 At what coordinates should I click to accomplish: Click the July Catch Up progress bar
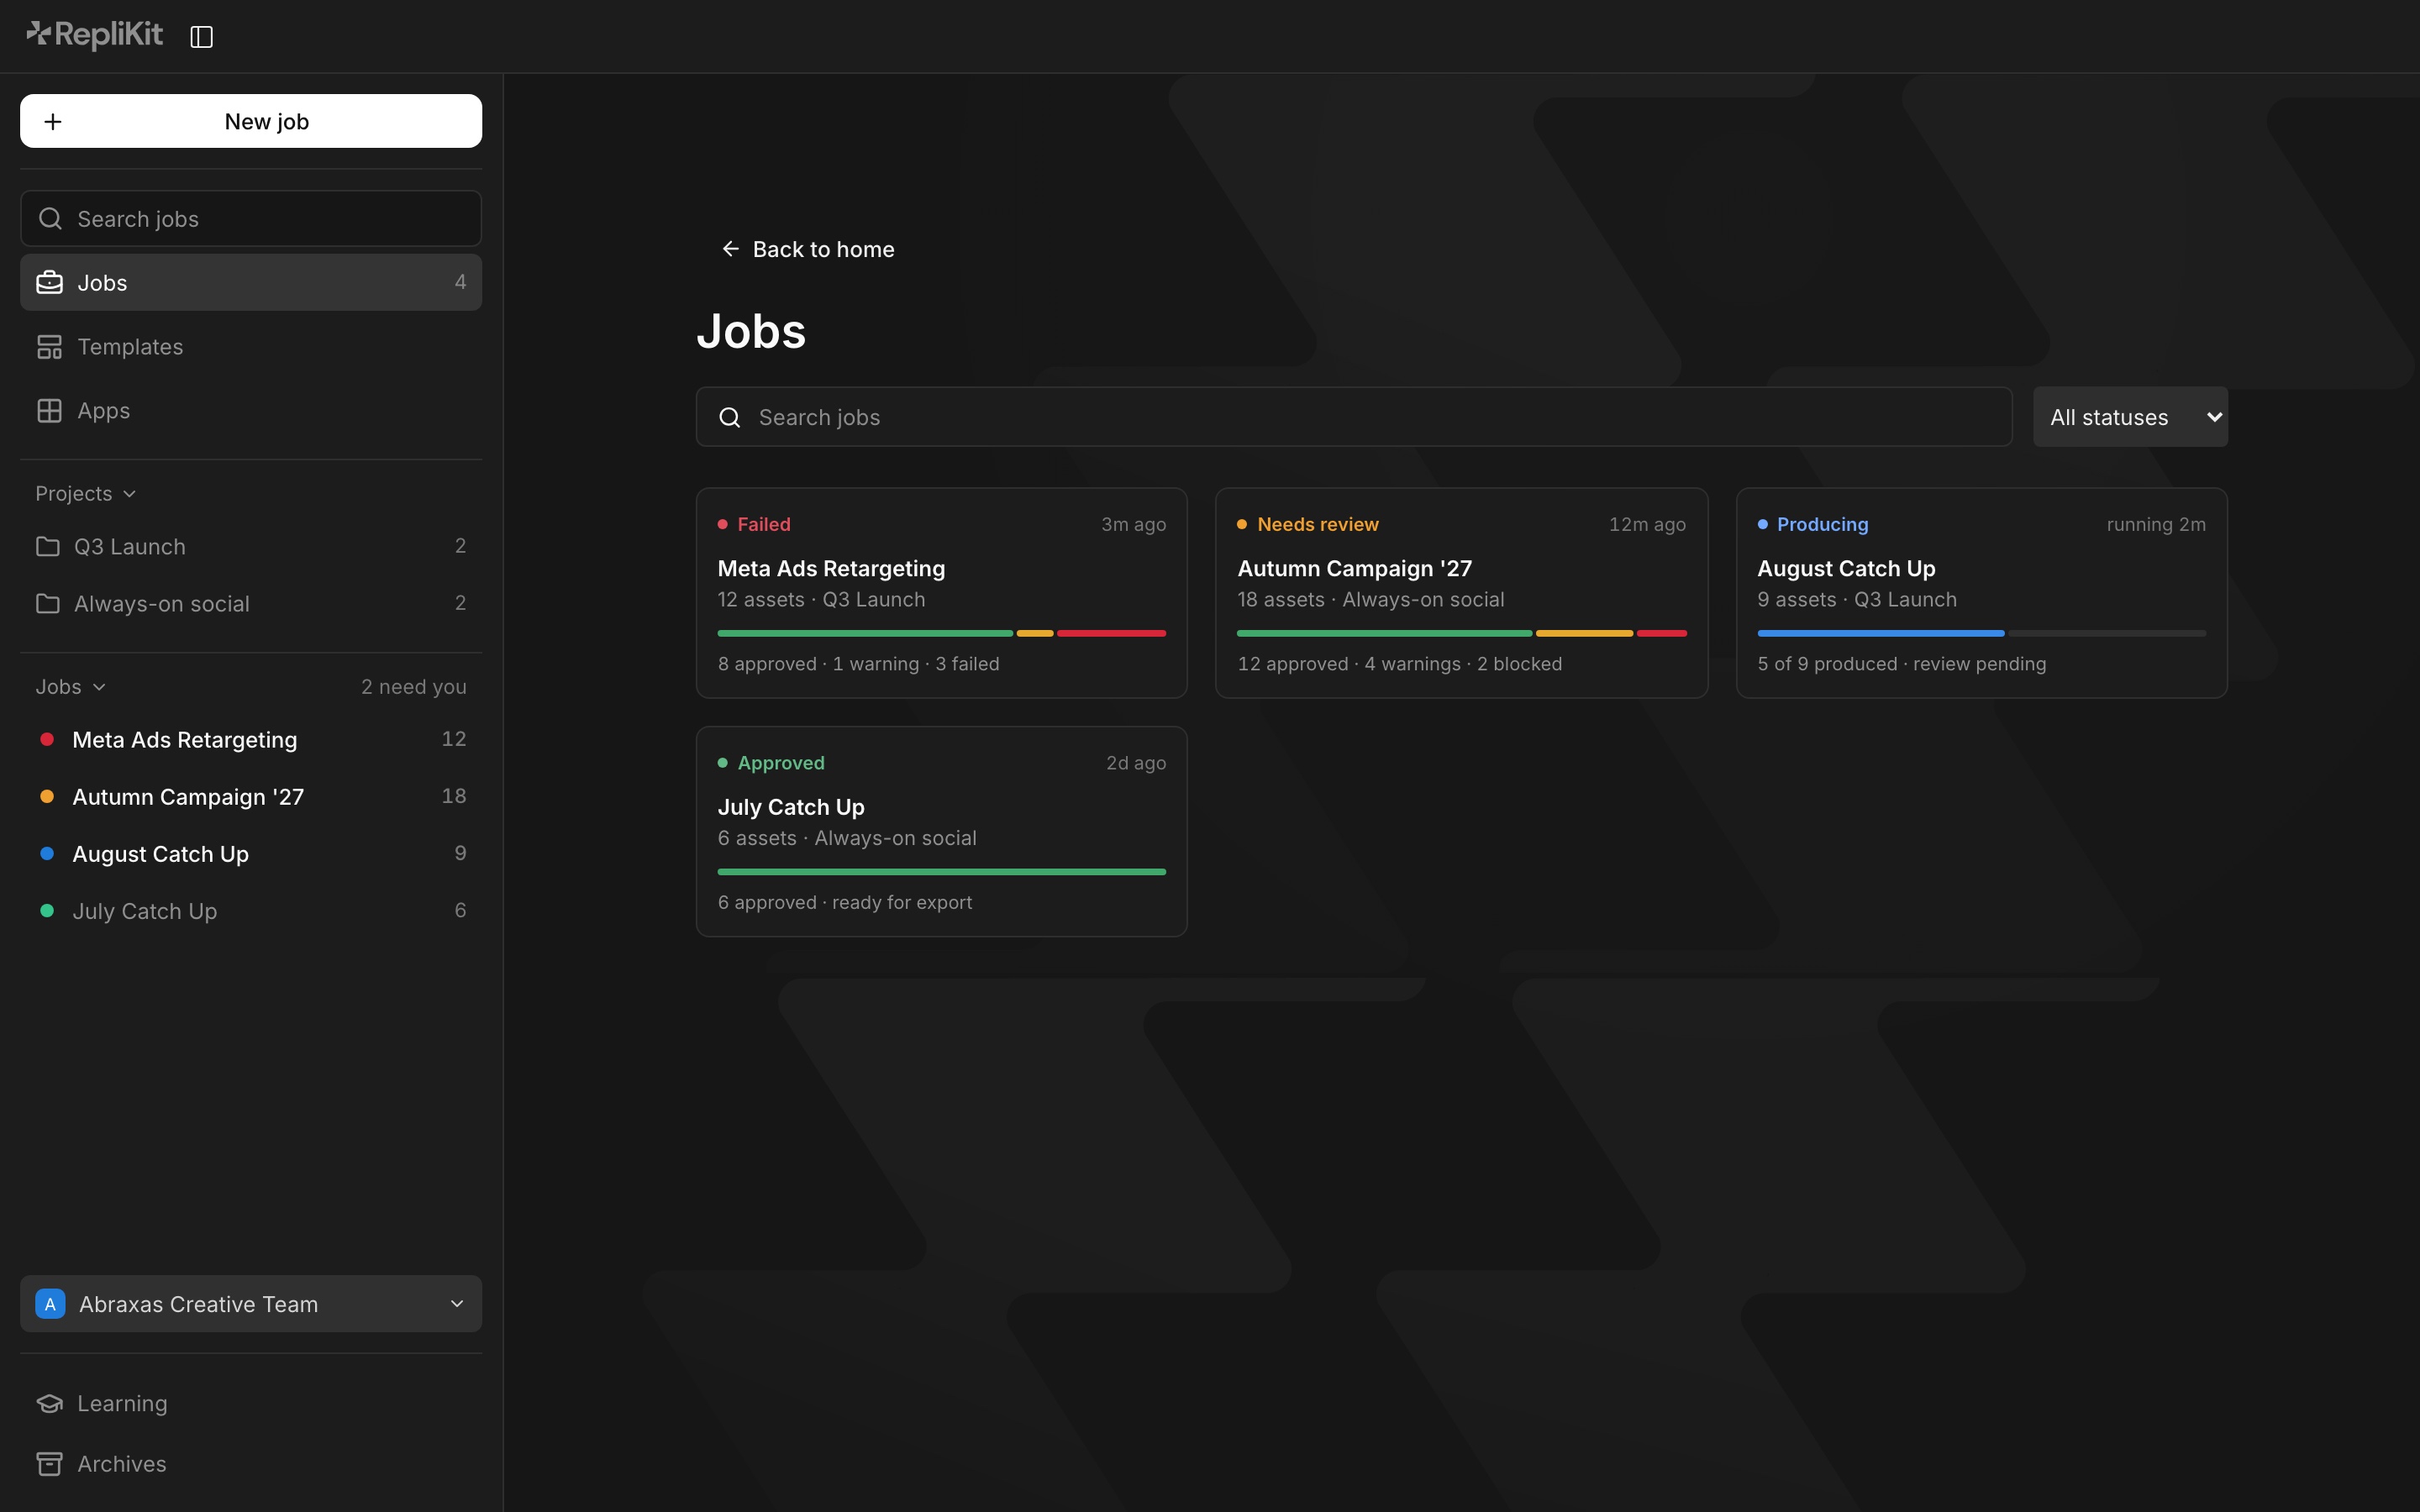pos(941,872)
